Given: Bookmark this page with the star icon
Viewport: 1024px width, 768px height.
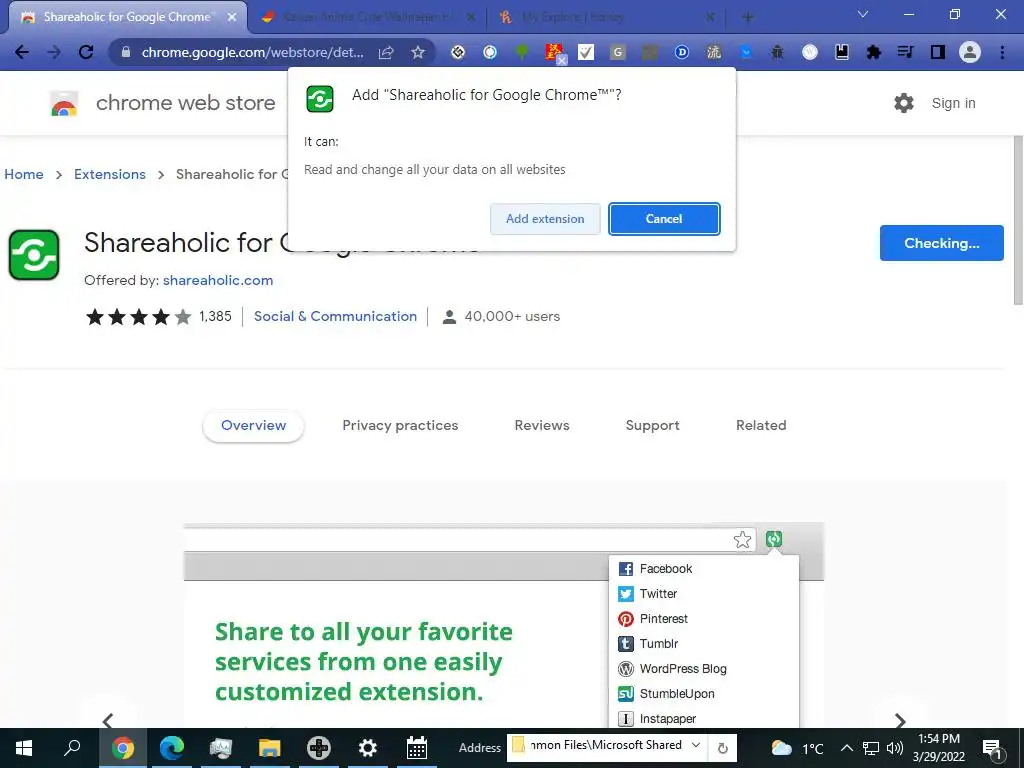Looking at the screenshot, I should tap(418, 52).
